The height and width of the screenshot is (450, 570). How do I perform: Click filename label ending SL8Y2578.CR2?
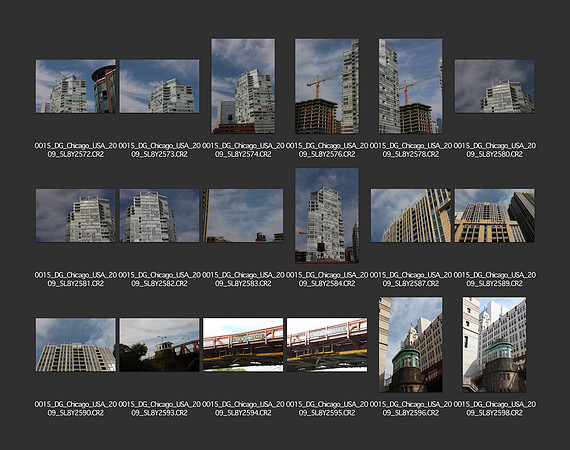[x=410, y=150]
